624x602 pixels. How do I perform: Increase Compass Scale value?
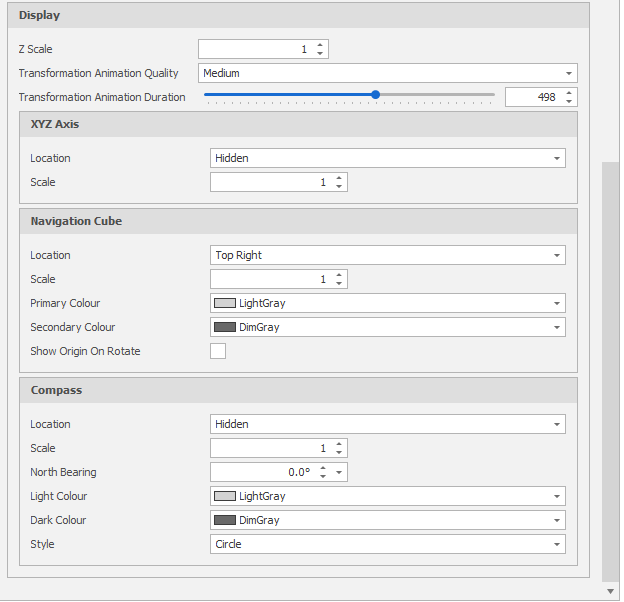tap(339, 444)
